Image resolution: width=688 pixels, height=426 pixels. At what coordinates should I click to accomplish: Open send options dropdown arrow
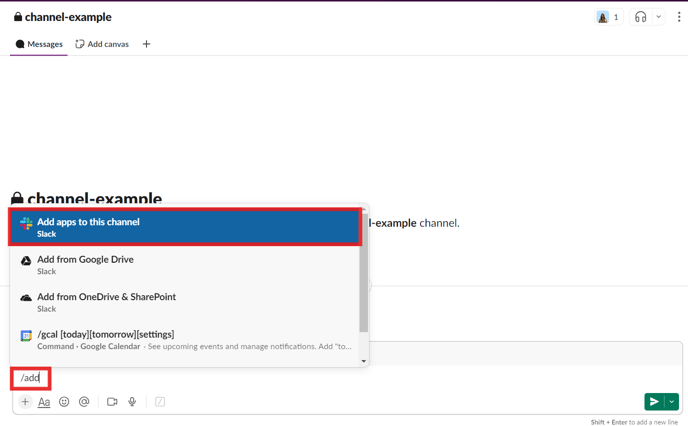click(672, 401)
